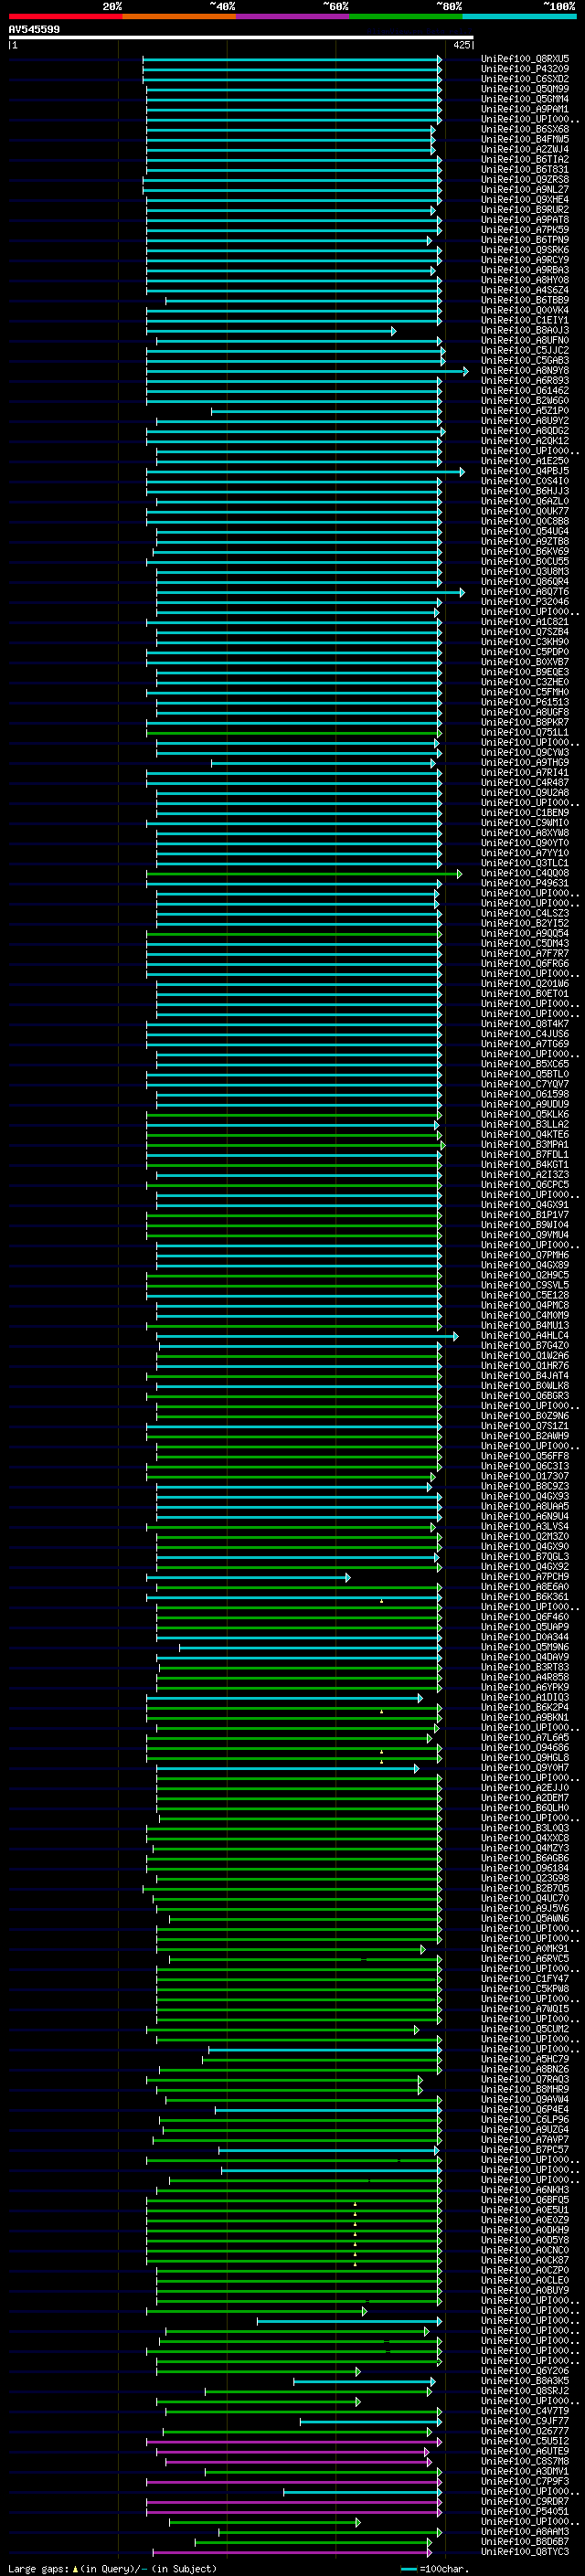Click the query end position 425
Image resolution: width=585 pixels, height=2576 pixels.
point(462,45)
